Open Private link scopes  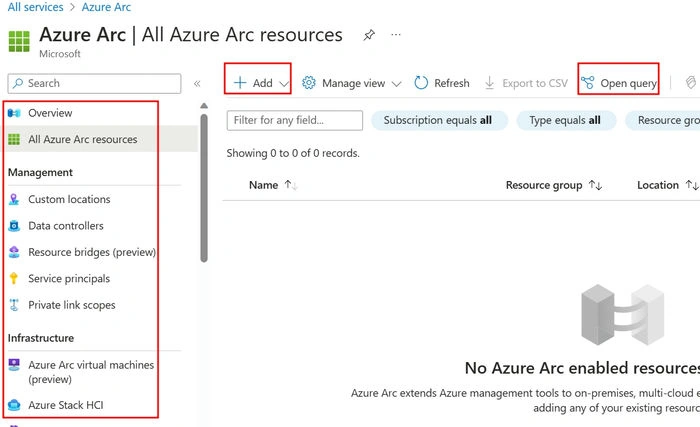(71, 305)
